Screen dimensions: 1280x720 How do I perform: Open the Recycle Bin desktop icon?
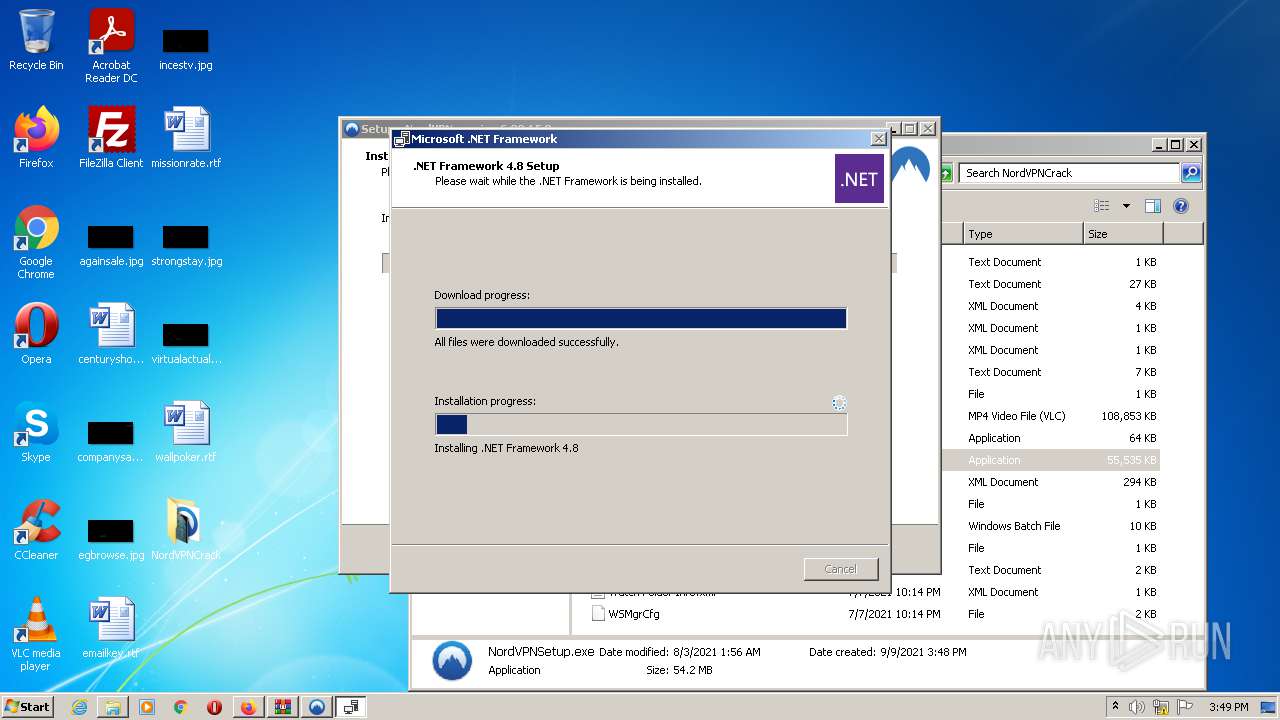(x=36, y=40)
